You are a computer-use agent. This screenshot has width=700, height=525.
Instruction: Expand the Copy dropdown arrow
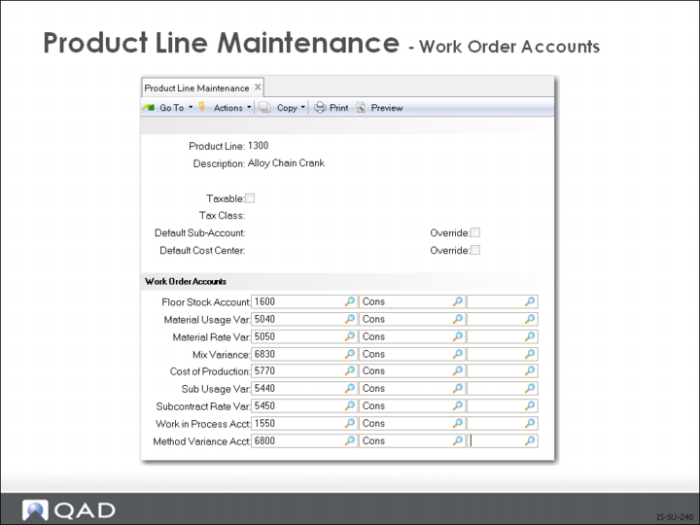(x=303, y=107)
